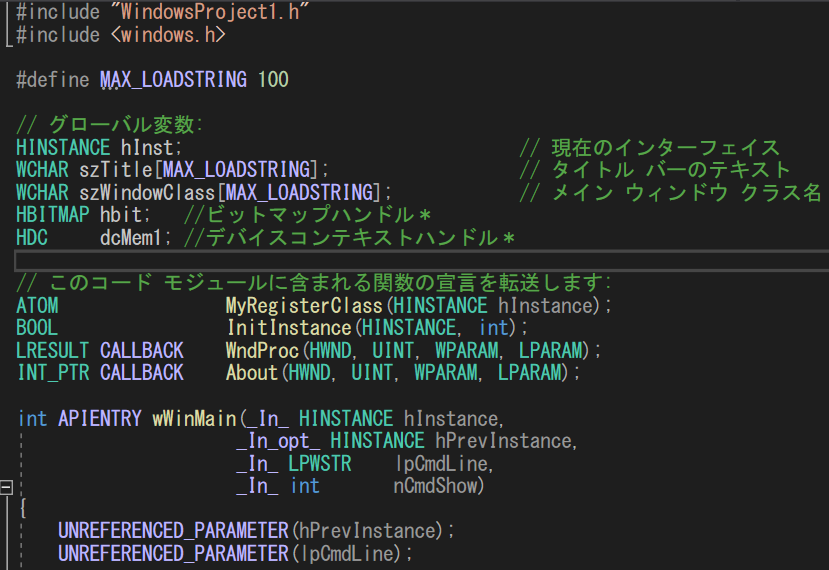Click UNREFERENCED_PARAMETER on the lpCmdLine line
829x570 pixels.
(x=173, y=554)
